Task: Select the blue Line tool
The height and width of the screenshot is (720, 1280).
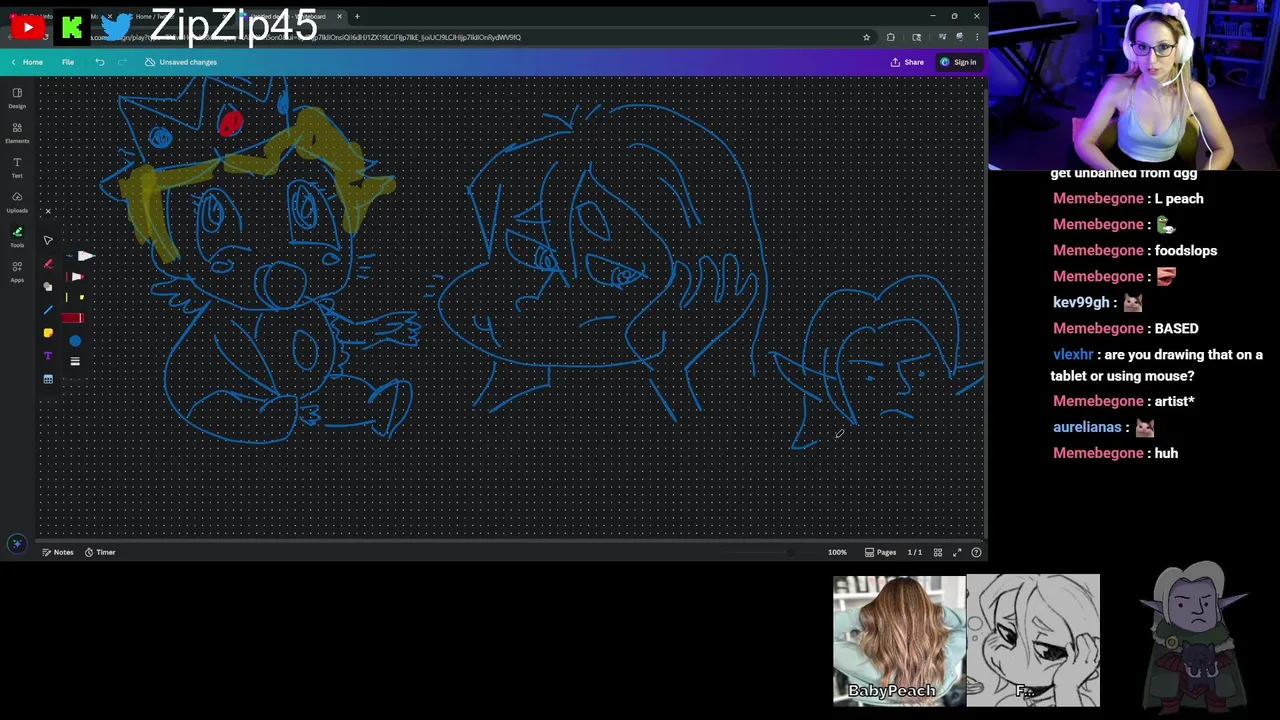Action: pos(47,310)
